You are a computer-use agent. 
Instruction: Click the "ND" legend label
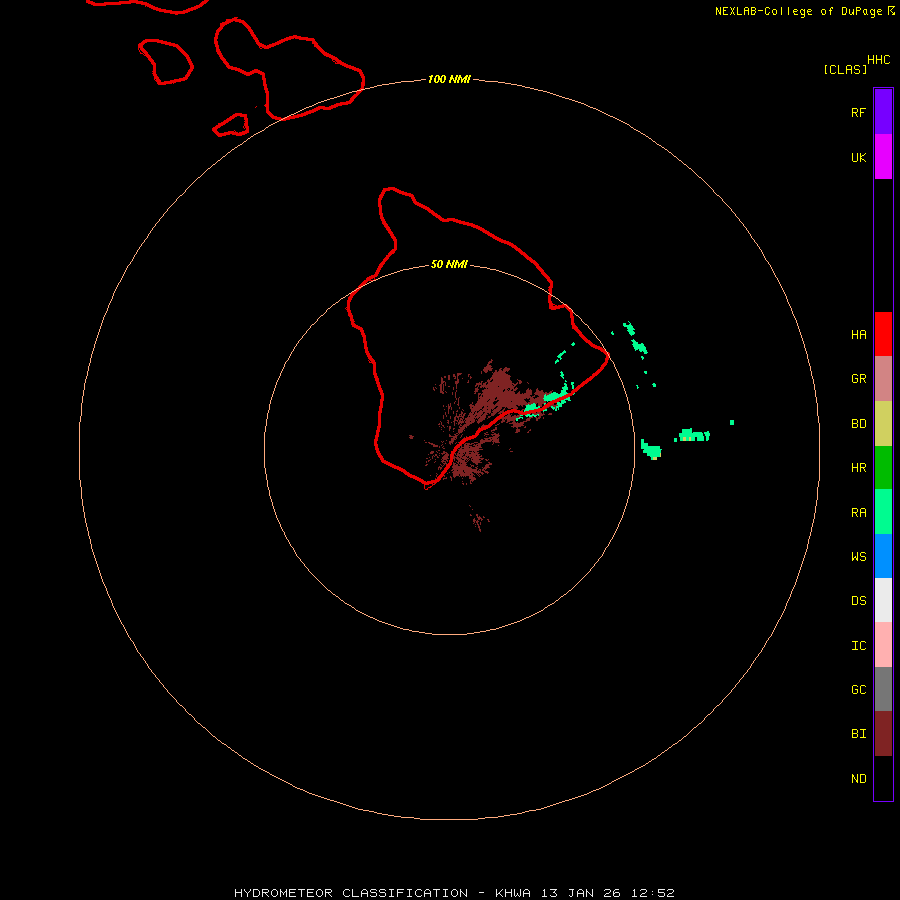(x=858, y=779)
